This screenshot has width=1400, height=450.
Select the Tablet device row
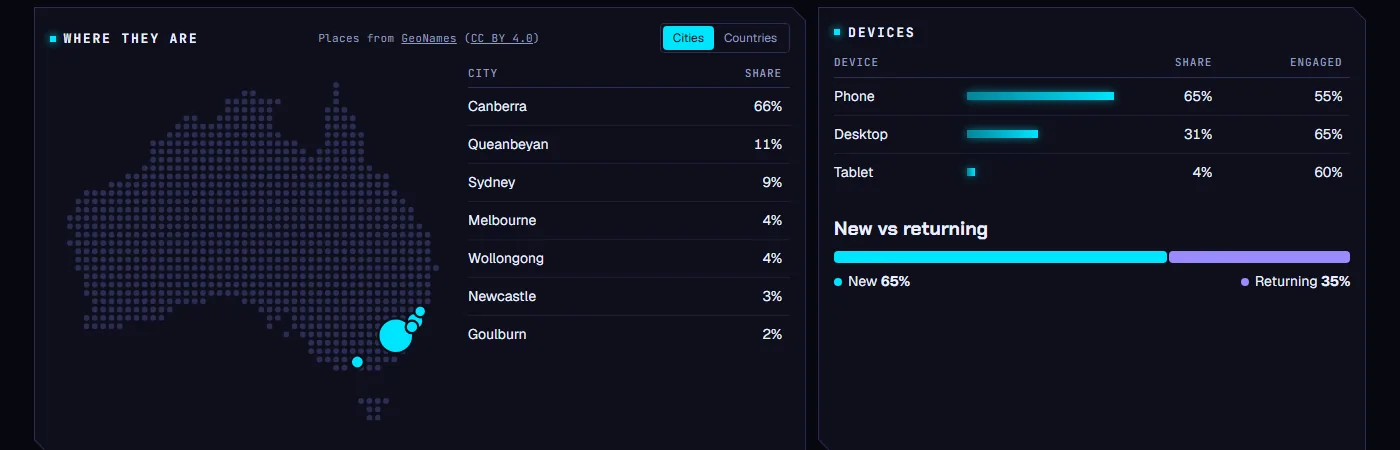(x=1091, y=172)
